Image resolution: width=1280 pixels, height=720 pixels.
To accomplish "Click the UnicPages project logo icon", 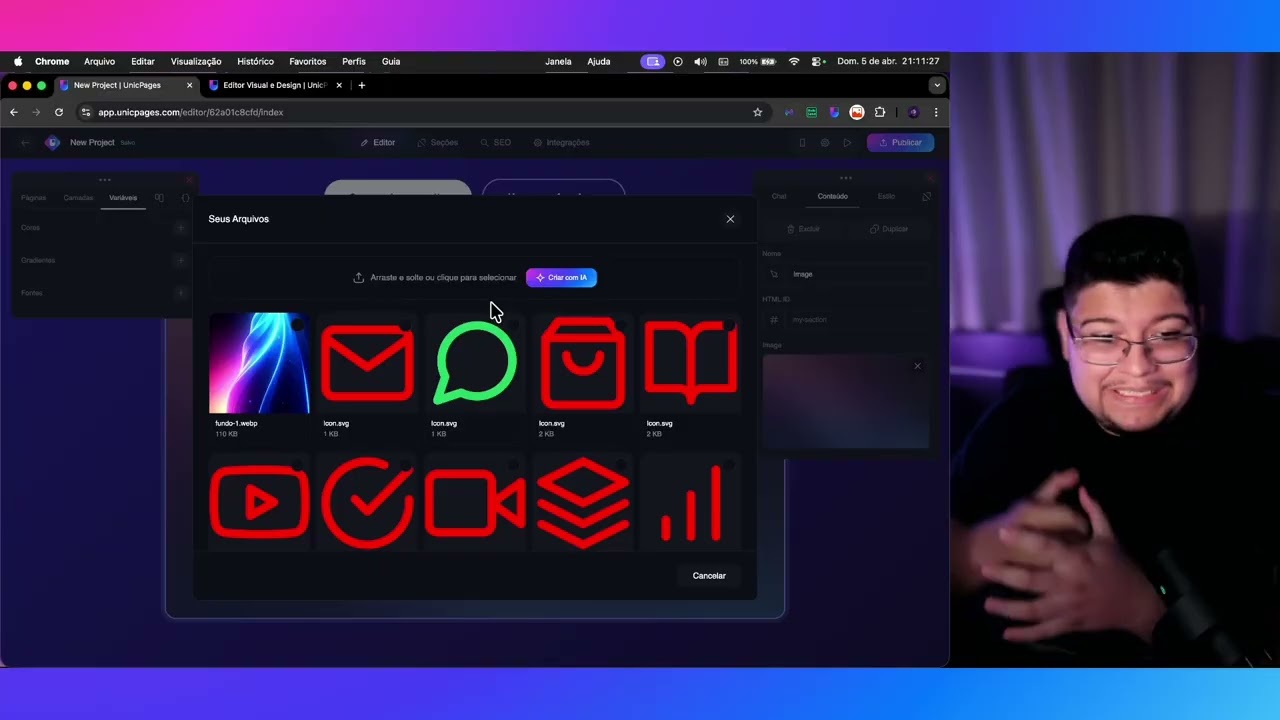I will (53, 143).
